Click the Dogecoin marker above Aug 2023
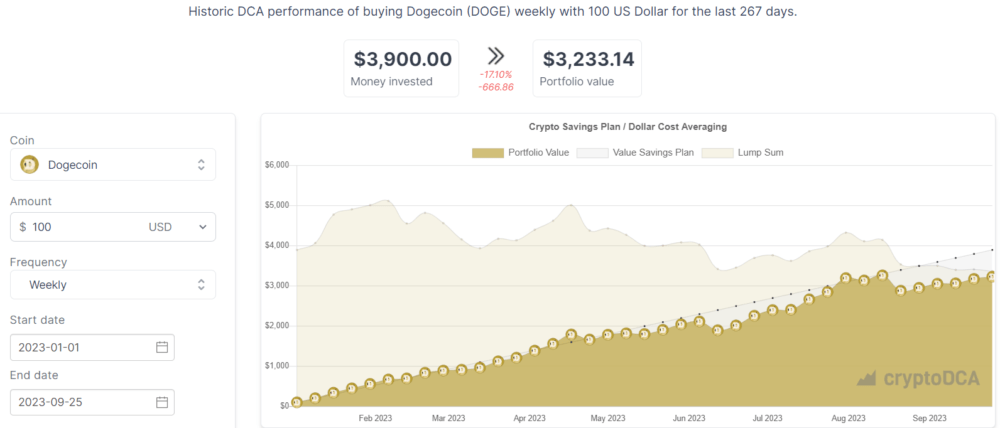This screenshot has width=1000, height=428. [846, 278]
